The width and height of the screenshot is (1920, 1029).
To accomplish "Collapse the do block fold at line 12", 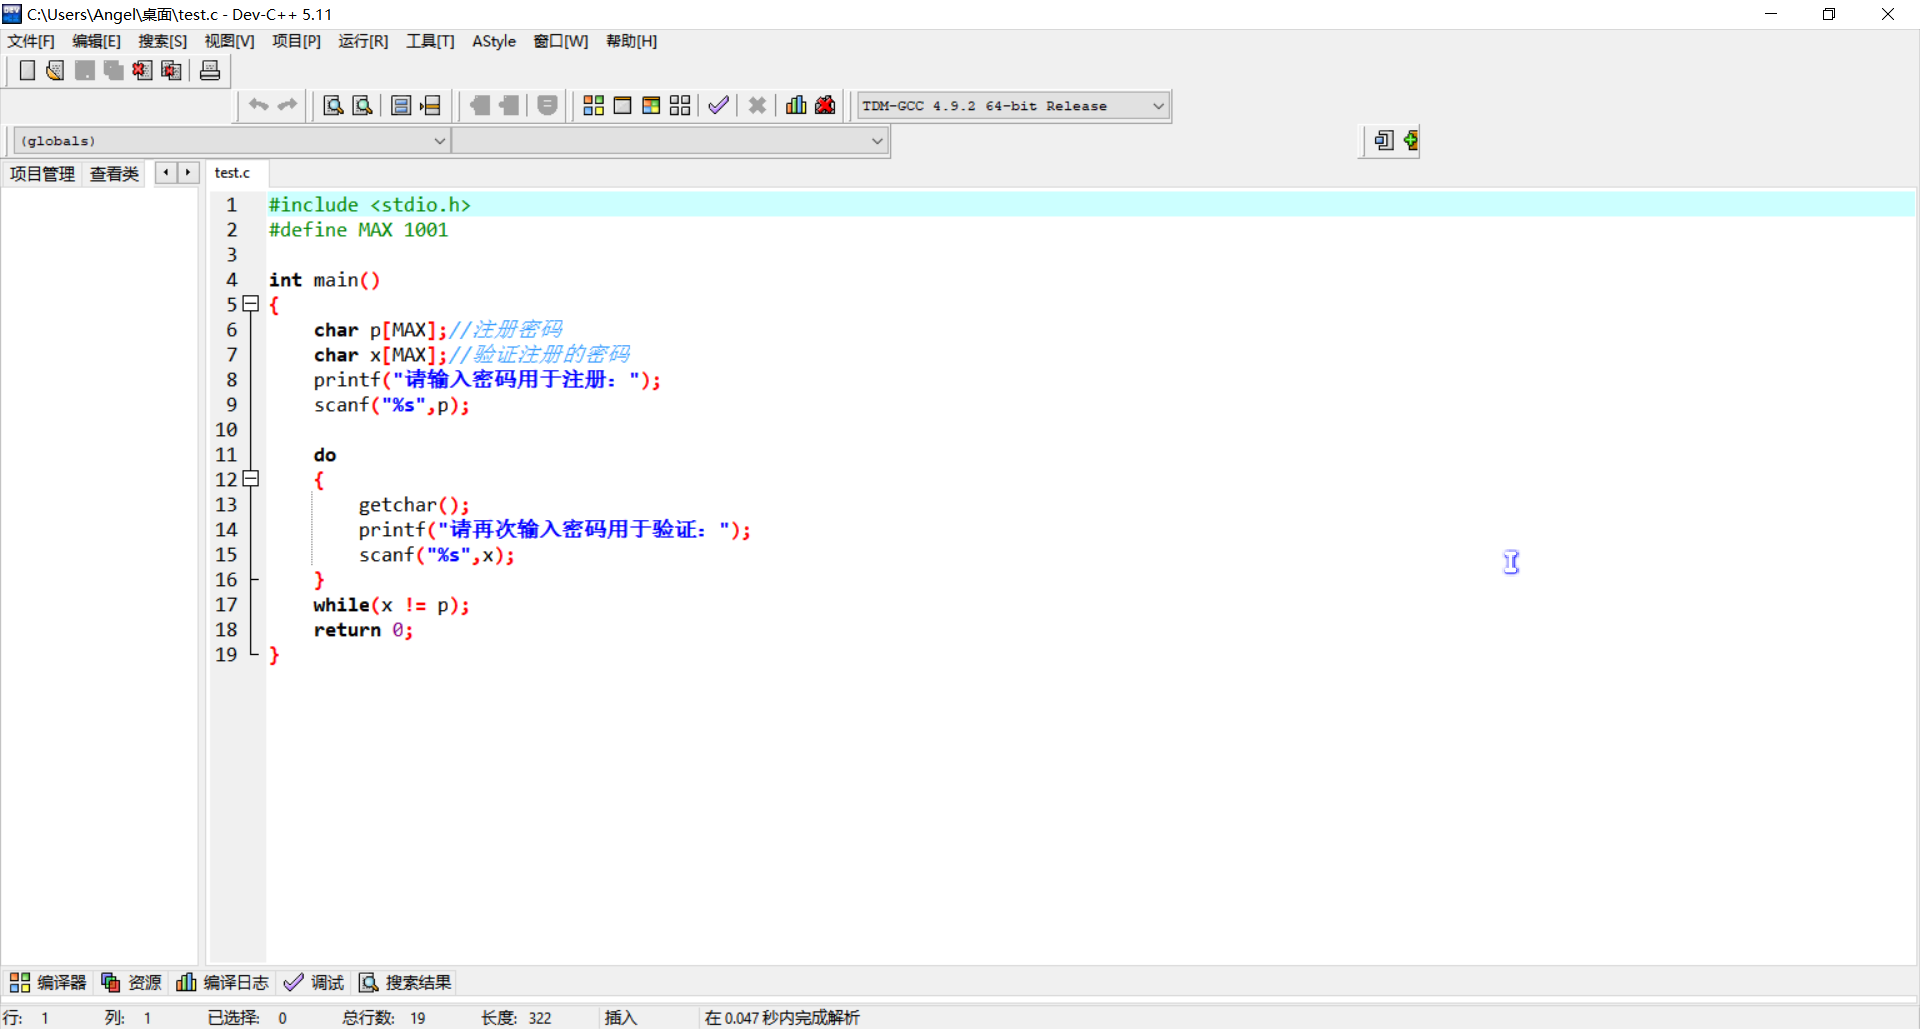I will click(251, 479).
